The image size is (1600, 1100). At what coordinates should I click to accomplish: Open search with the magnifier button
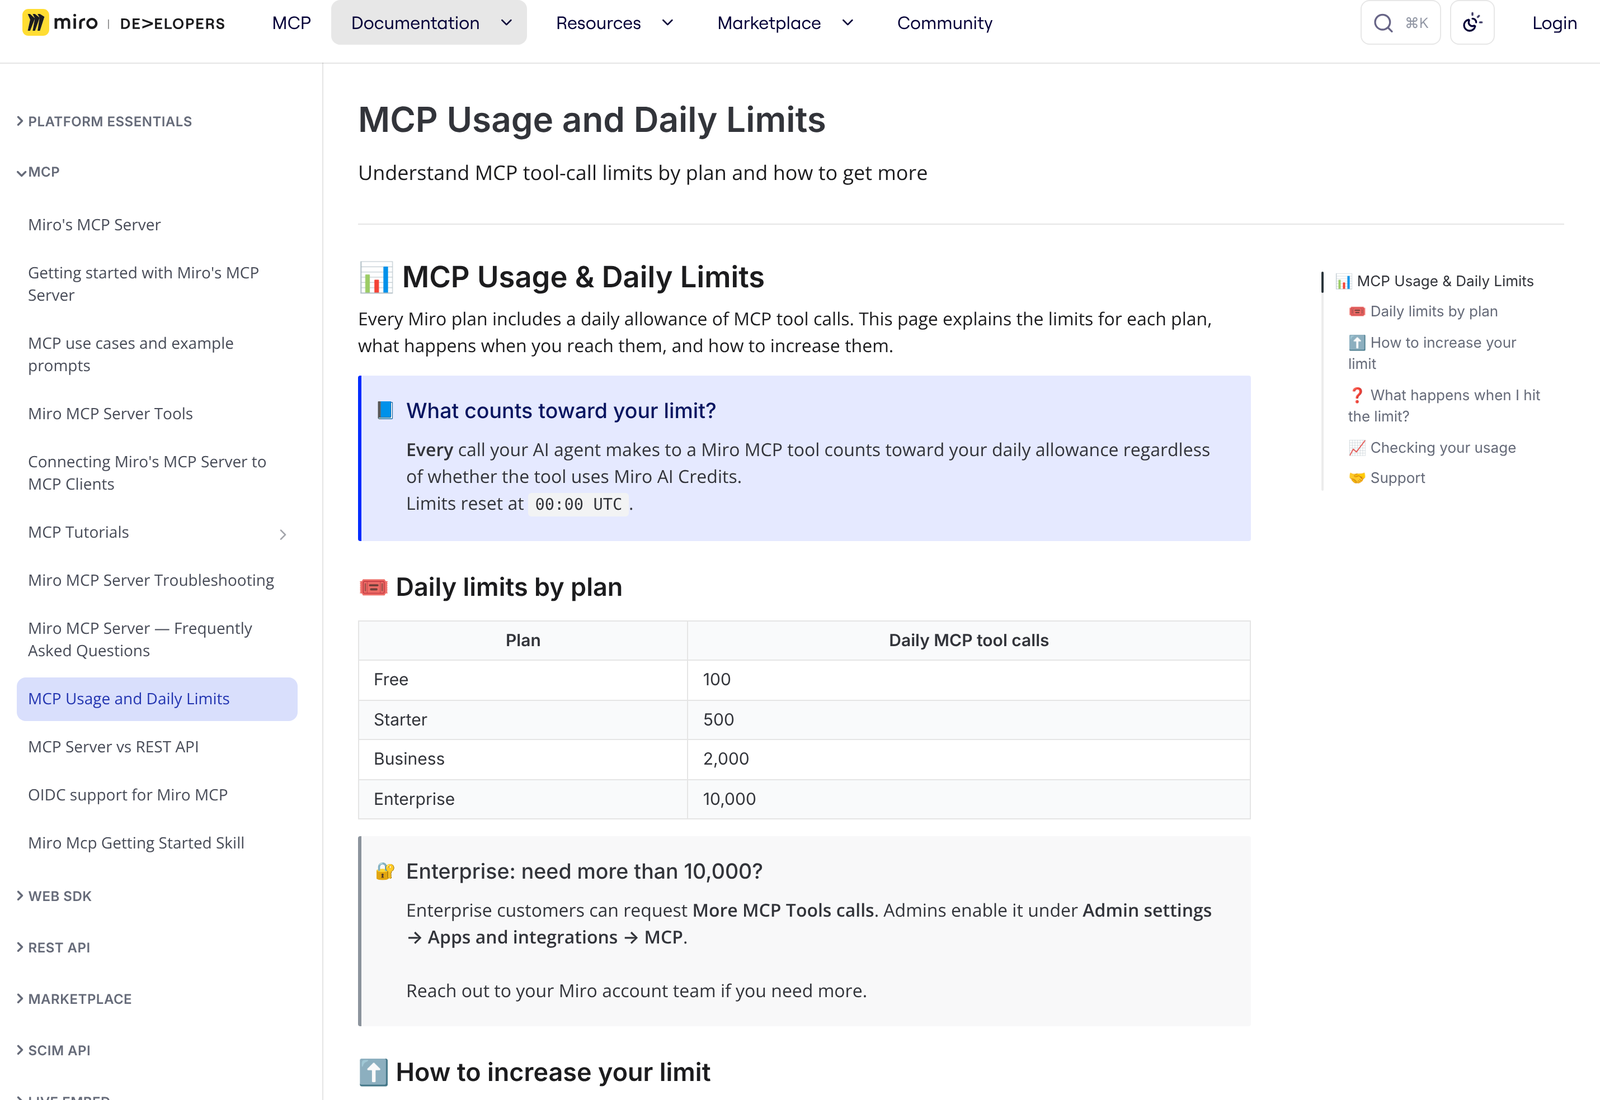pyautogui.click(x=1400, y=23)
